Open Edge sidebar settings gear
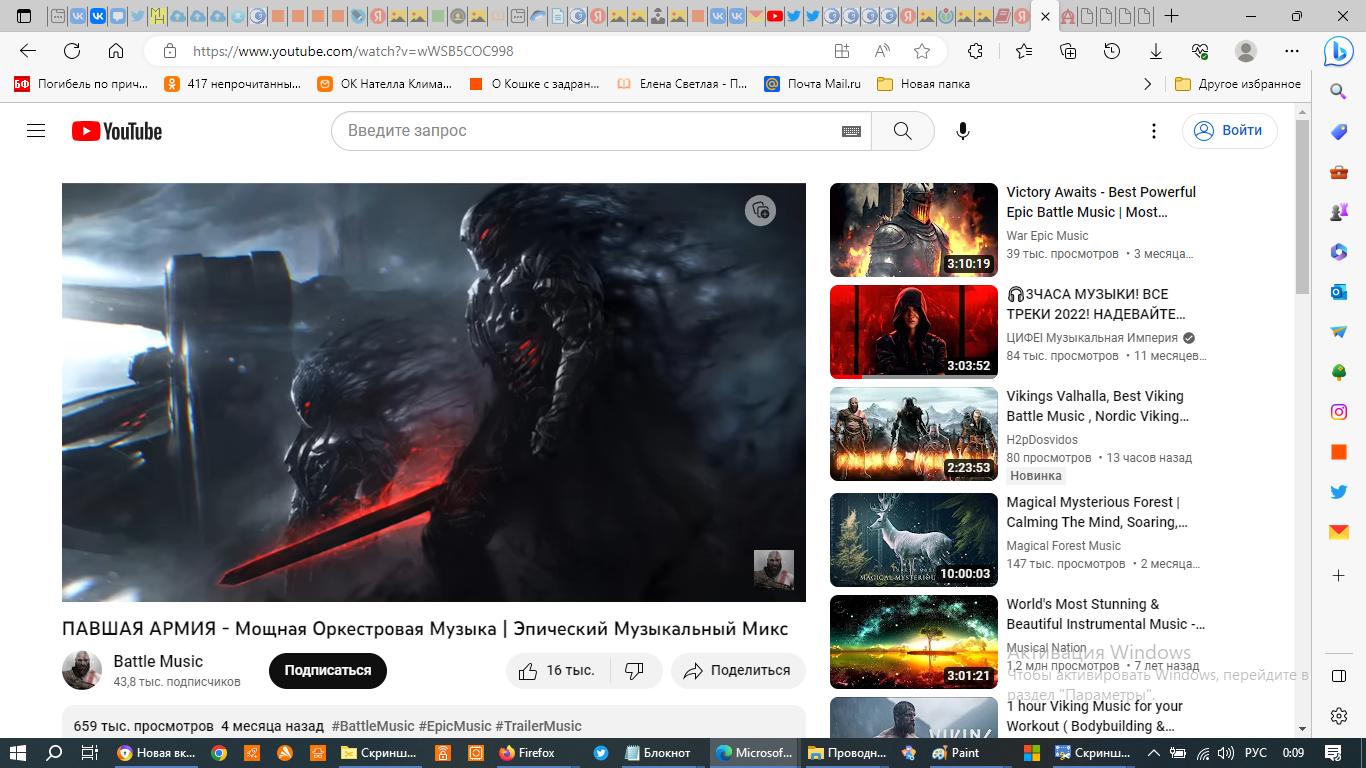The height and width of the screenshot is (768, 1366). point(1339,716)
